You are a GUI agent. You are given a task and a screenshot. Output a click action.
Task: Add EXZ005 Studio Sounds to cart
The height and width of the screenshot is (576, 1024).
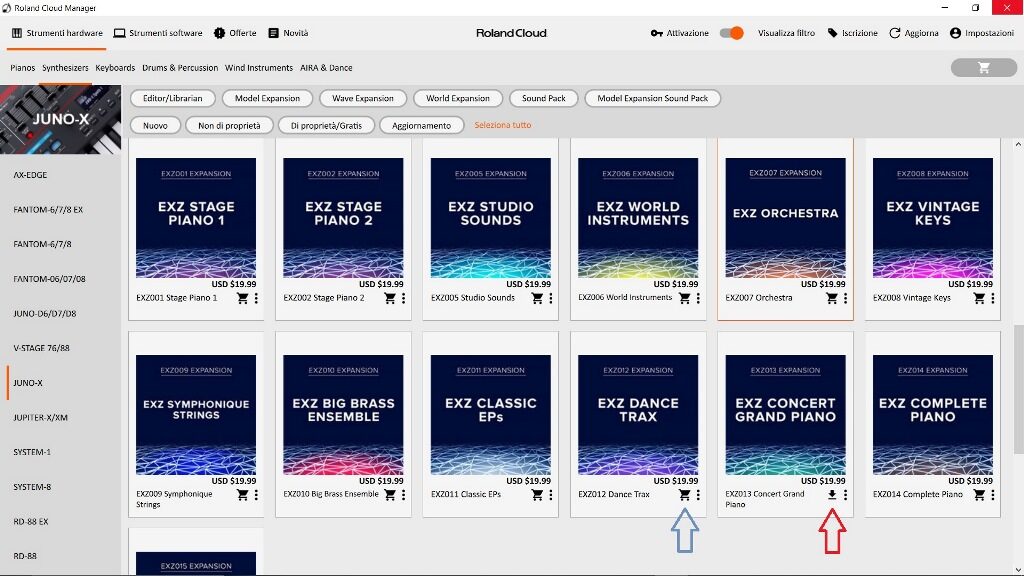[537, 298]
